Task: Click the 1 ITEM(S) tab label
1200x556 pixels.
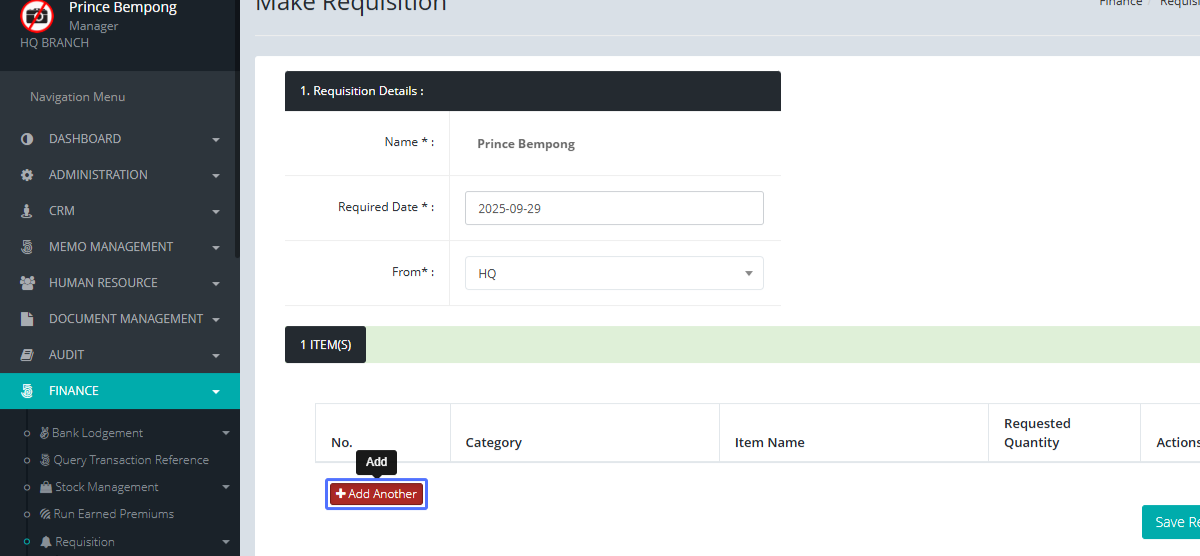Action: click(x=325, y=345)
